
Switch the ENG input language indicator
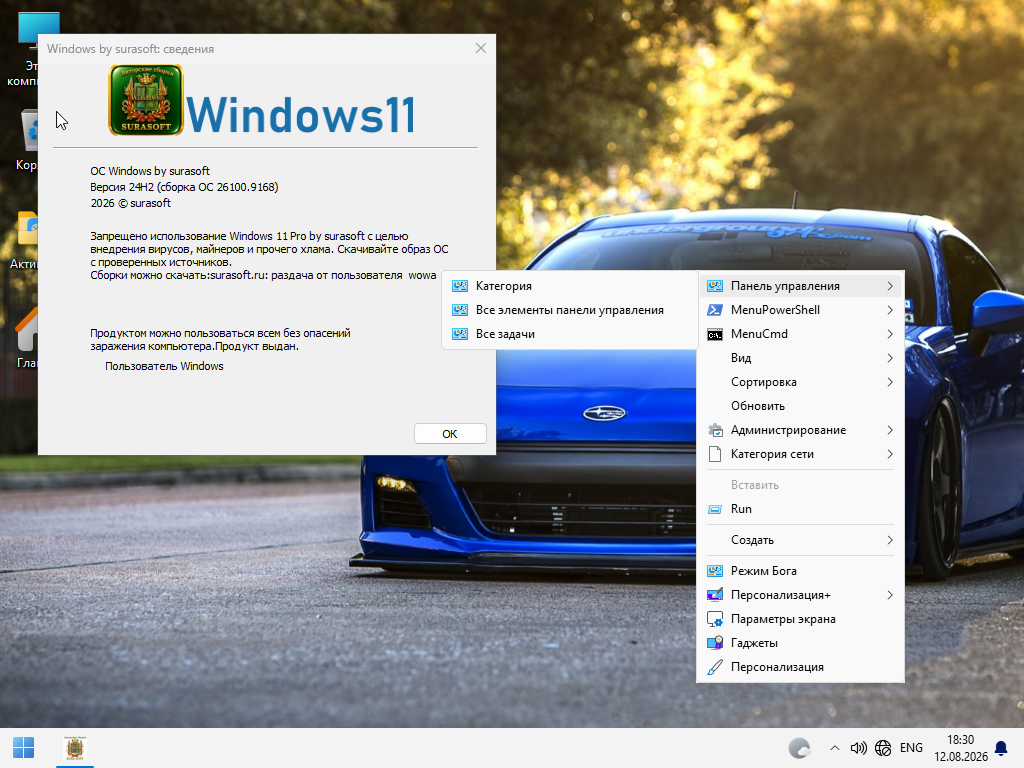click(911, 748)
